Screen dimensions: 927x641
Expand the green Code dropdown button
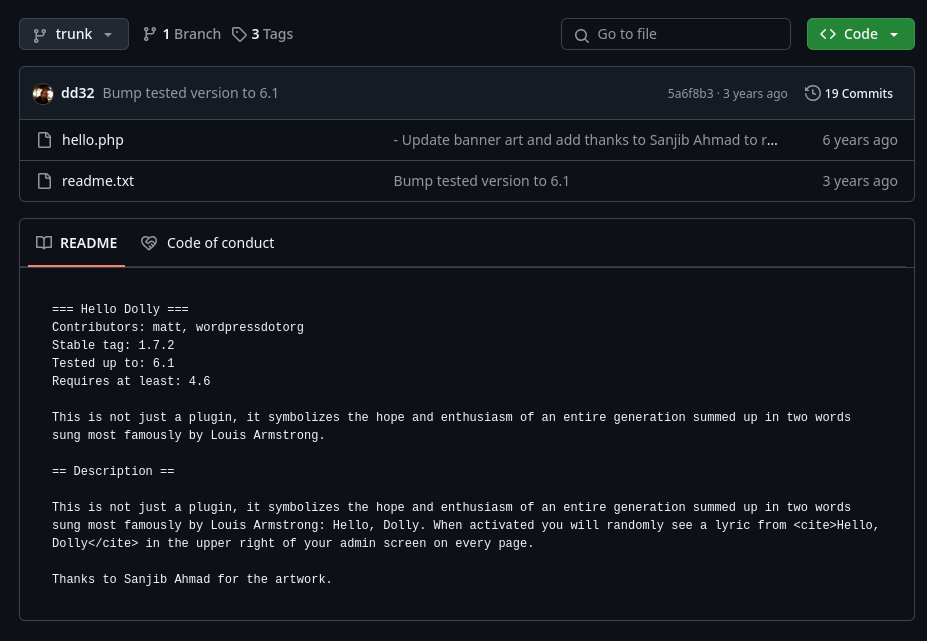pyautogui.click(x=860, y=34)
